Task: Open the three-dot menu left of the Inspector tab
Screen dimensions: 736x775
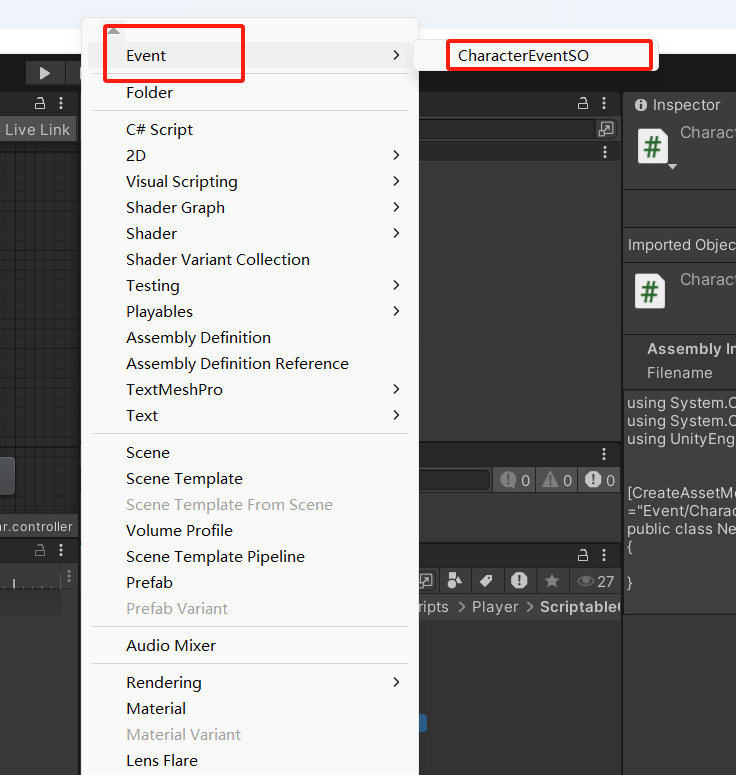Action: [x=604, y=103]
